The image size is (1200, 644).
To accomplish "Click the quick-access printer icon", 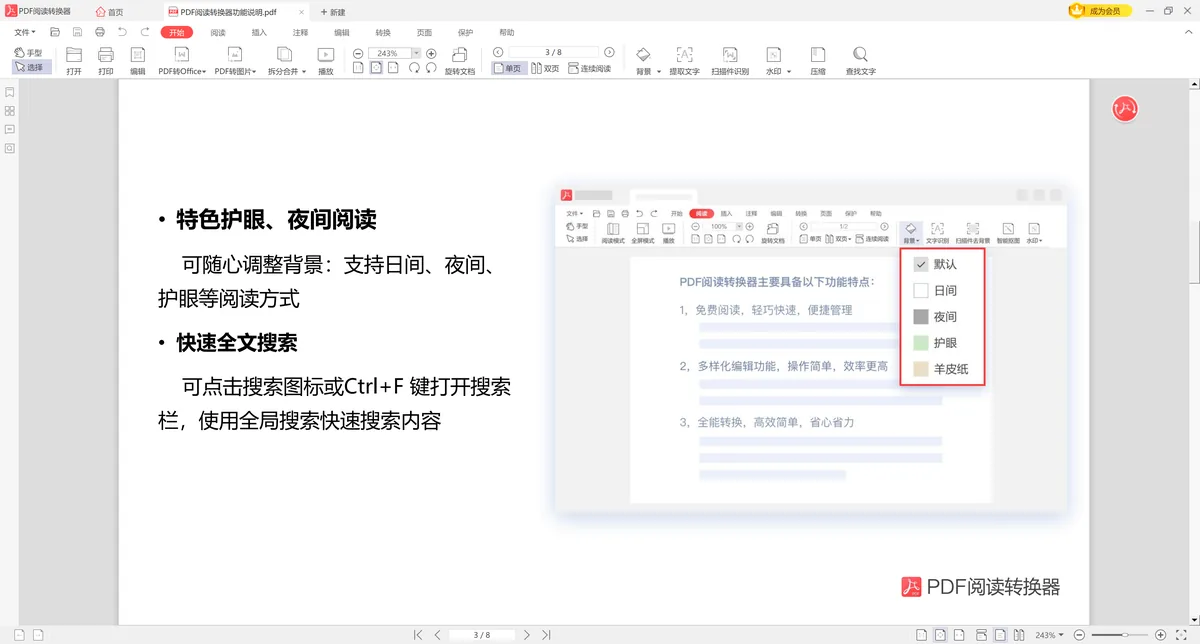I will 100,32.
